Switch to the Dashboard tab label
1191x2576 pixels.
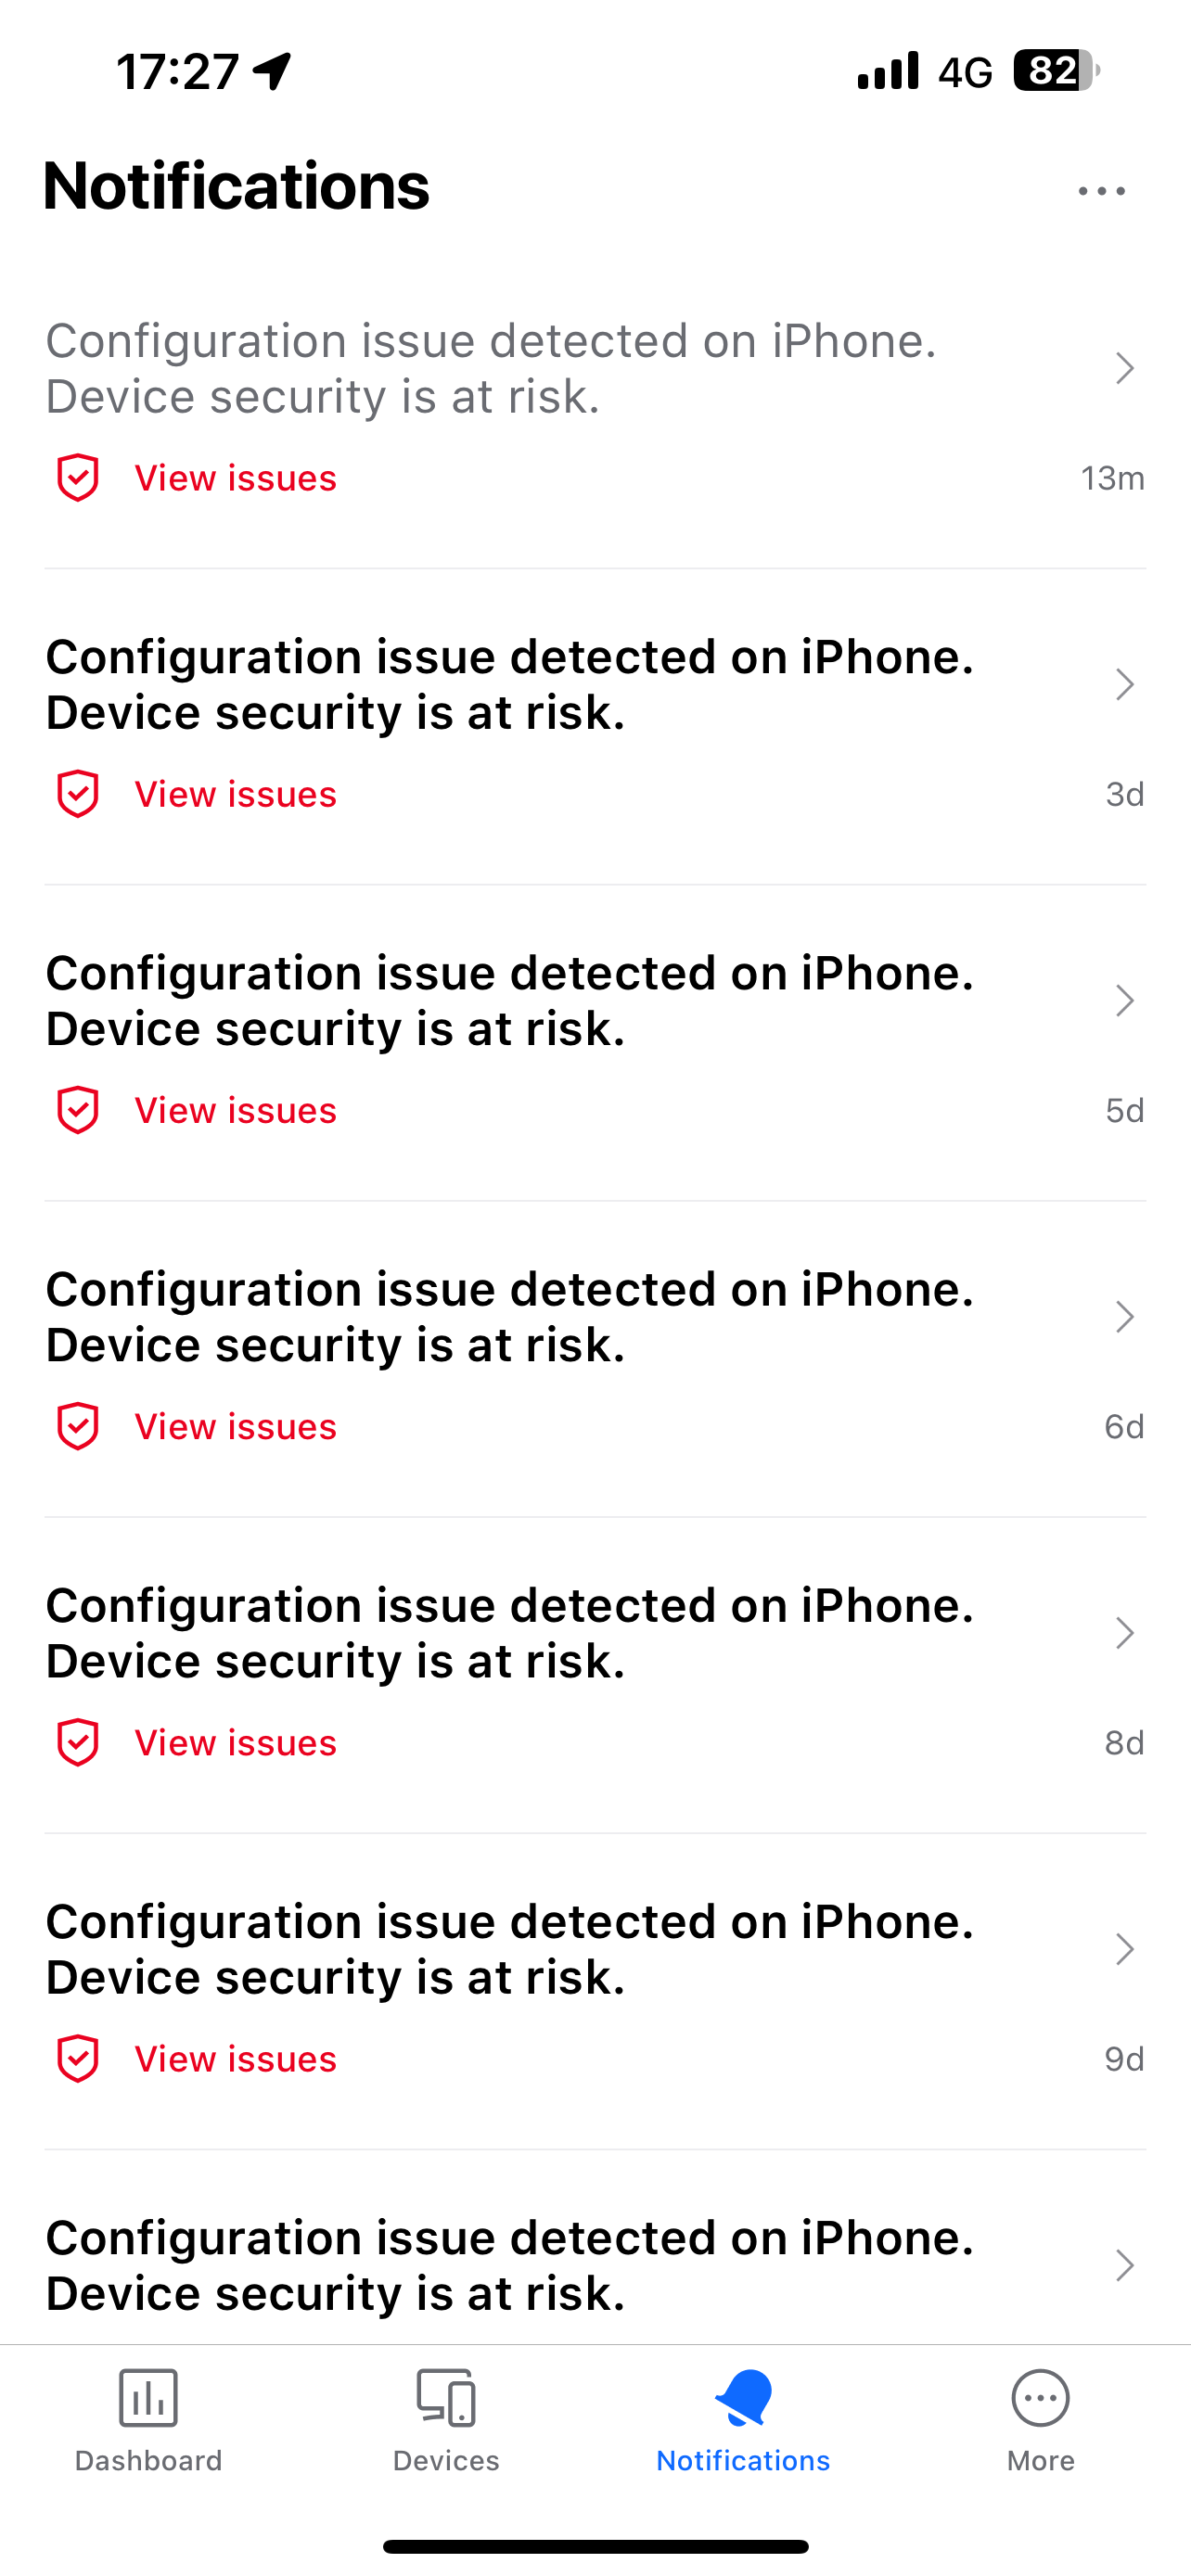click(148, 2460)
